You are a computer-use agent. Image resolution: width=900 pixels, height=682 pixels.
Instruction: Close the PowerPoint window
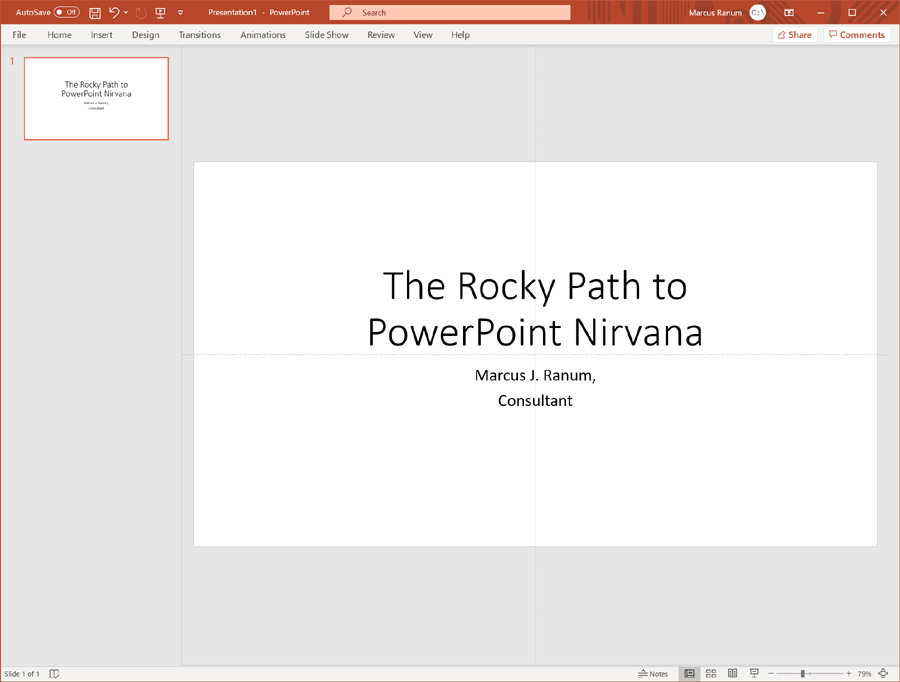pos(883,13)
